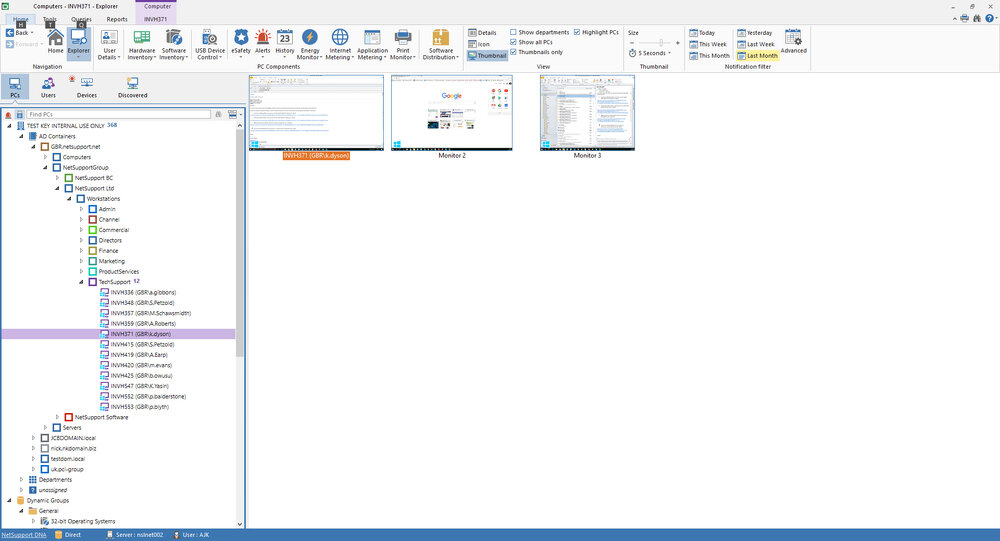Switch to the Users view
The height and width of the screenshot is (541, 1000).
click(x=48, y=87)
